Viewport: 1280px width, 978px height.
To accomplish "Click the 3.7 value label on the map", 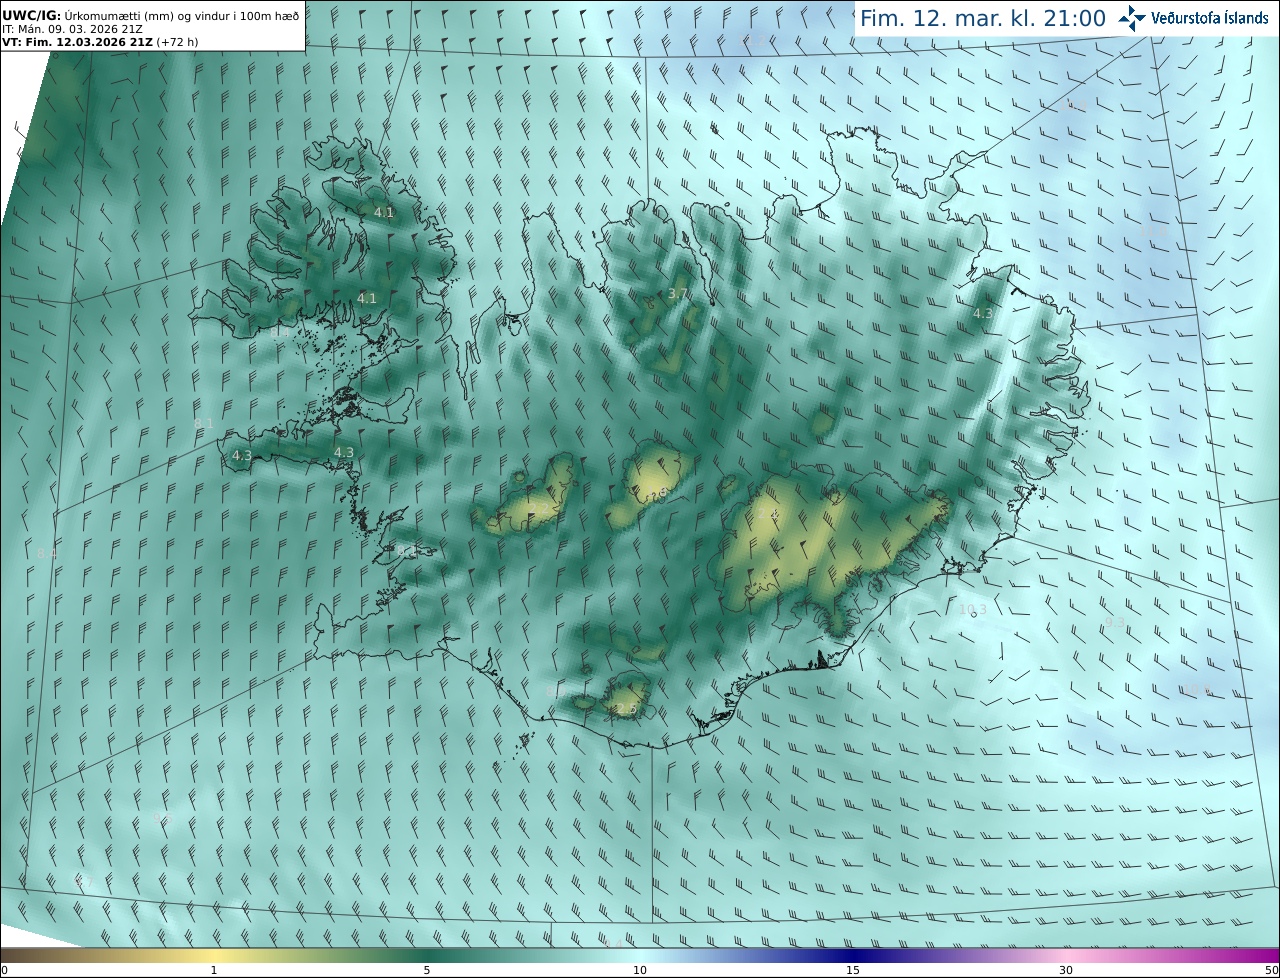I will pos(678,293).
